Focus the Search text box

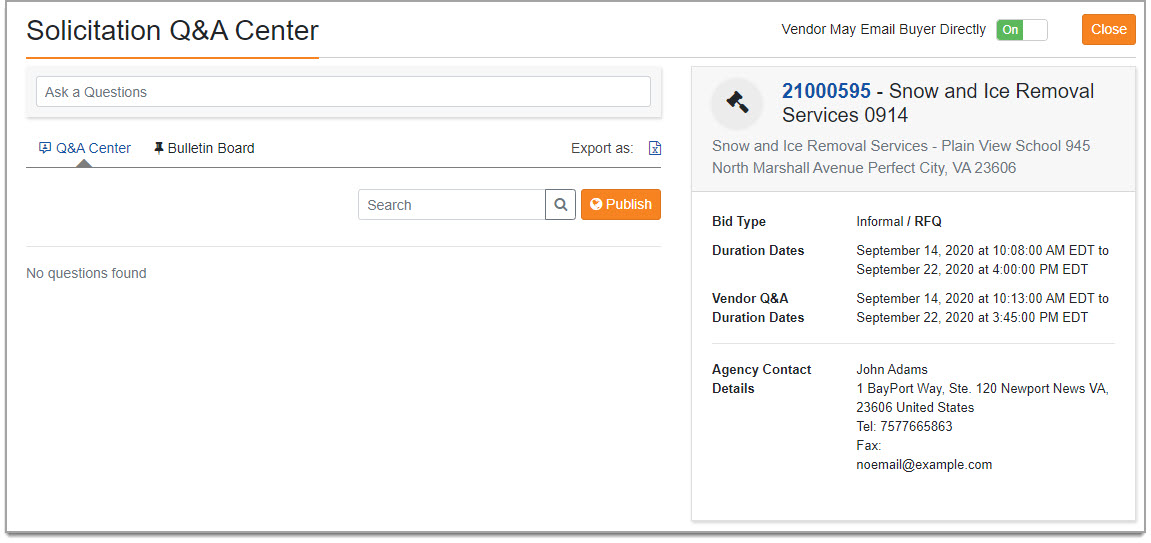pos(451,205)
